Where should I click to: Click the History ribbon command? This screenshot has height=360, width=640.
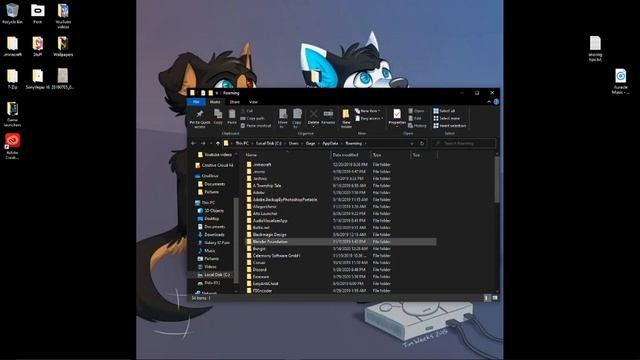(417, 126)
